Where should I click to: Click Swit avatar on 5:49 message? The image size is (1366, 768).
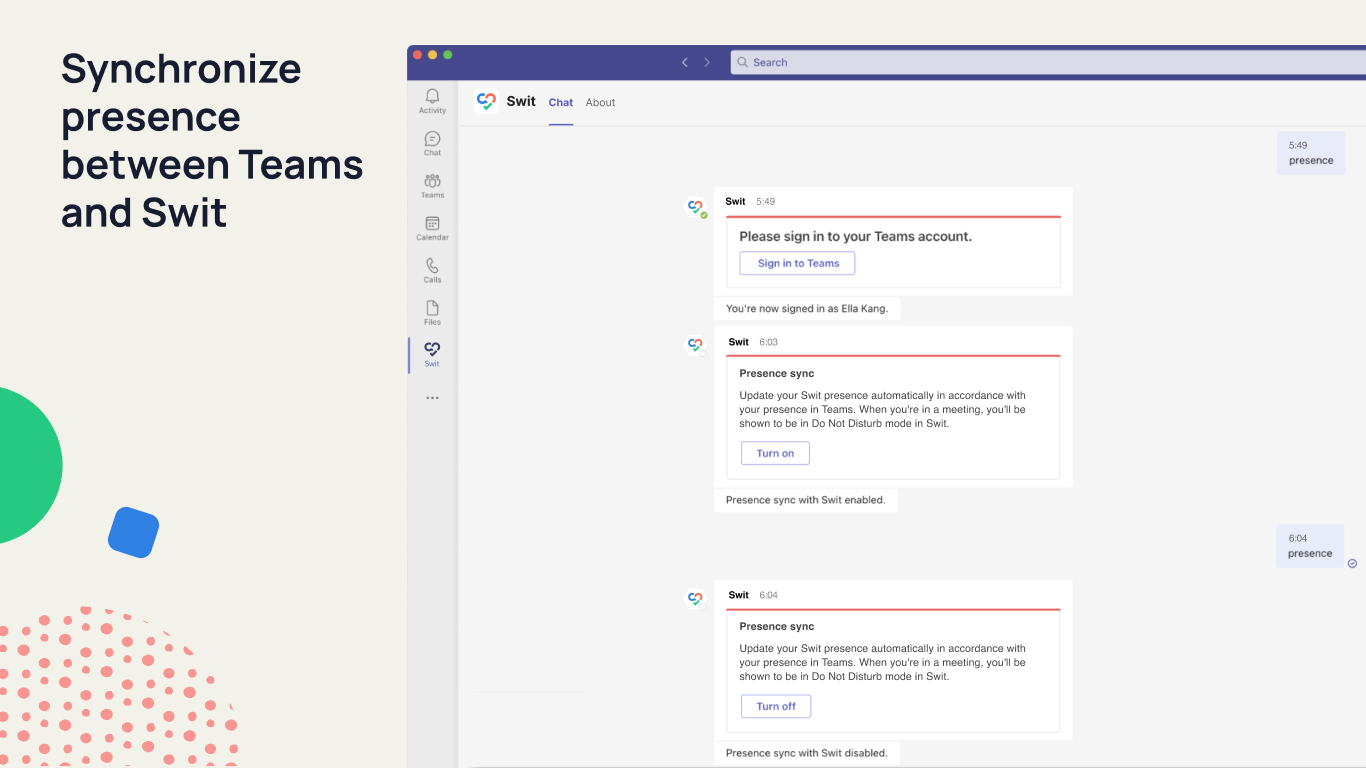695,207
